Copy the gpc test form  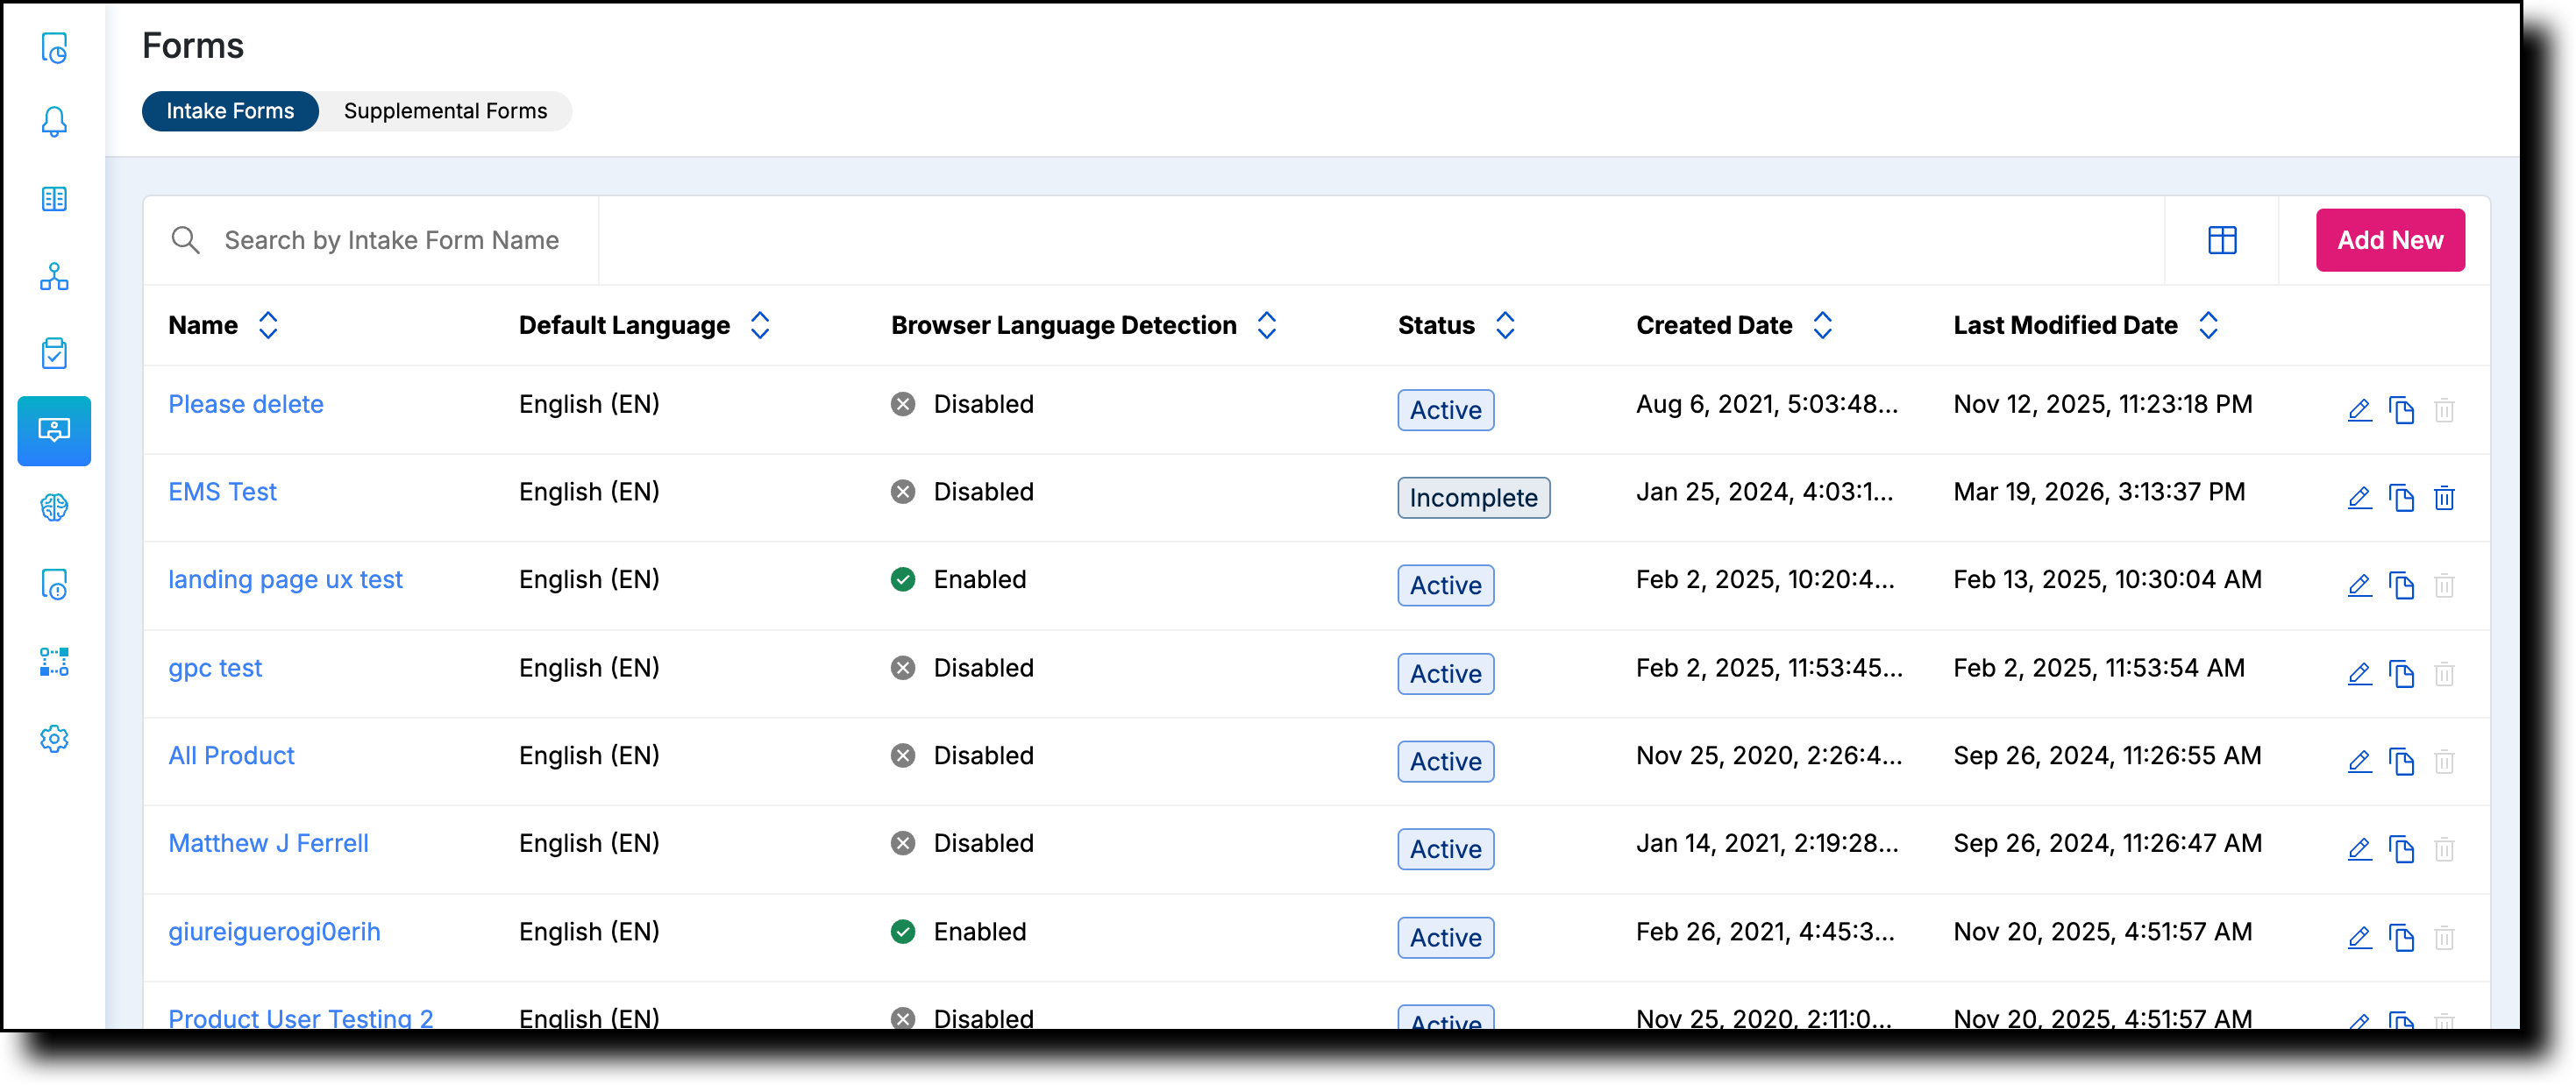[x=2401, y=674]
